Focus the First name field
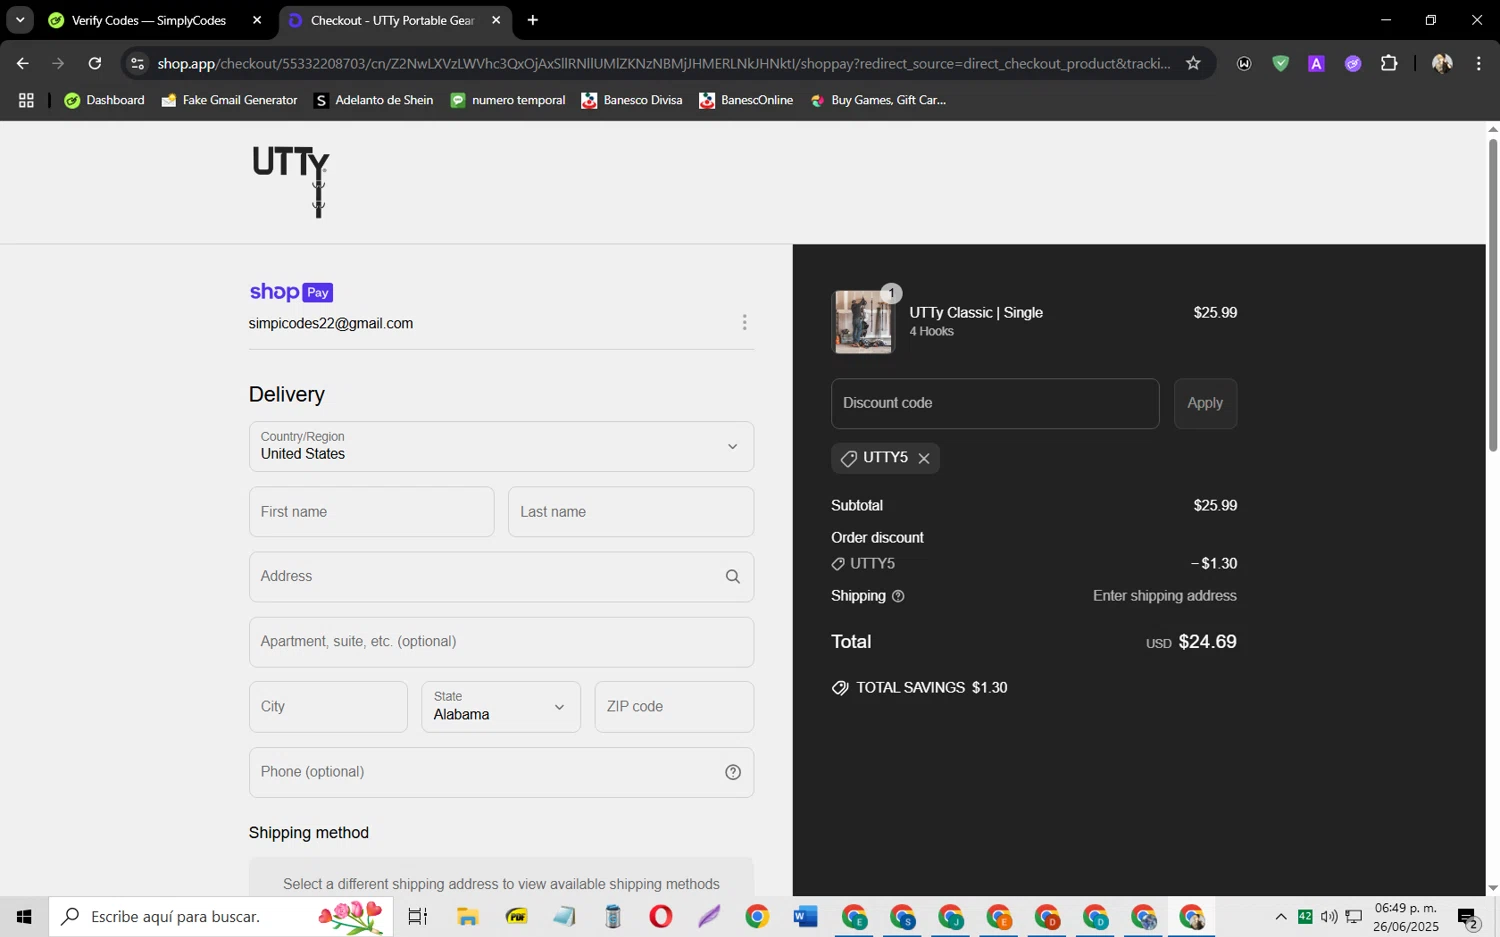Viewport: 1500px width, 937px height. click(x=371, y=512)
